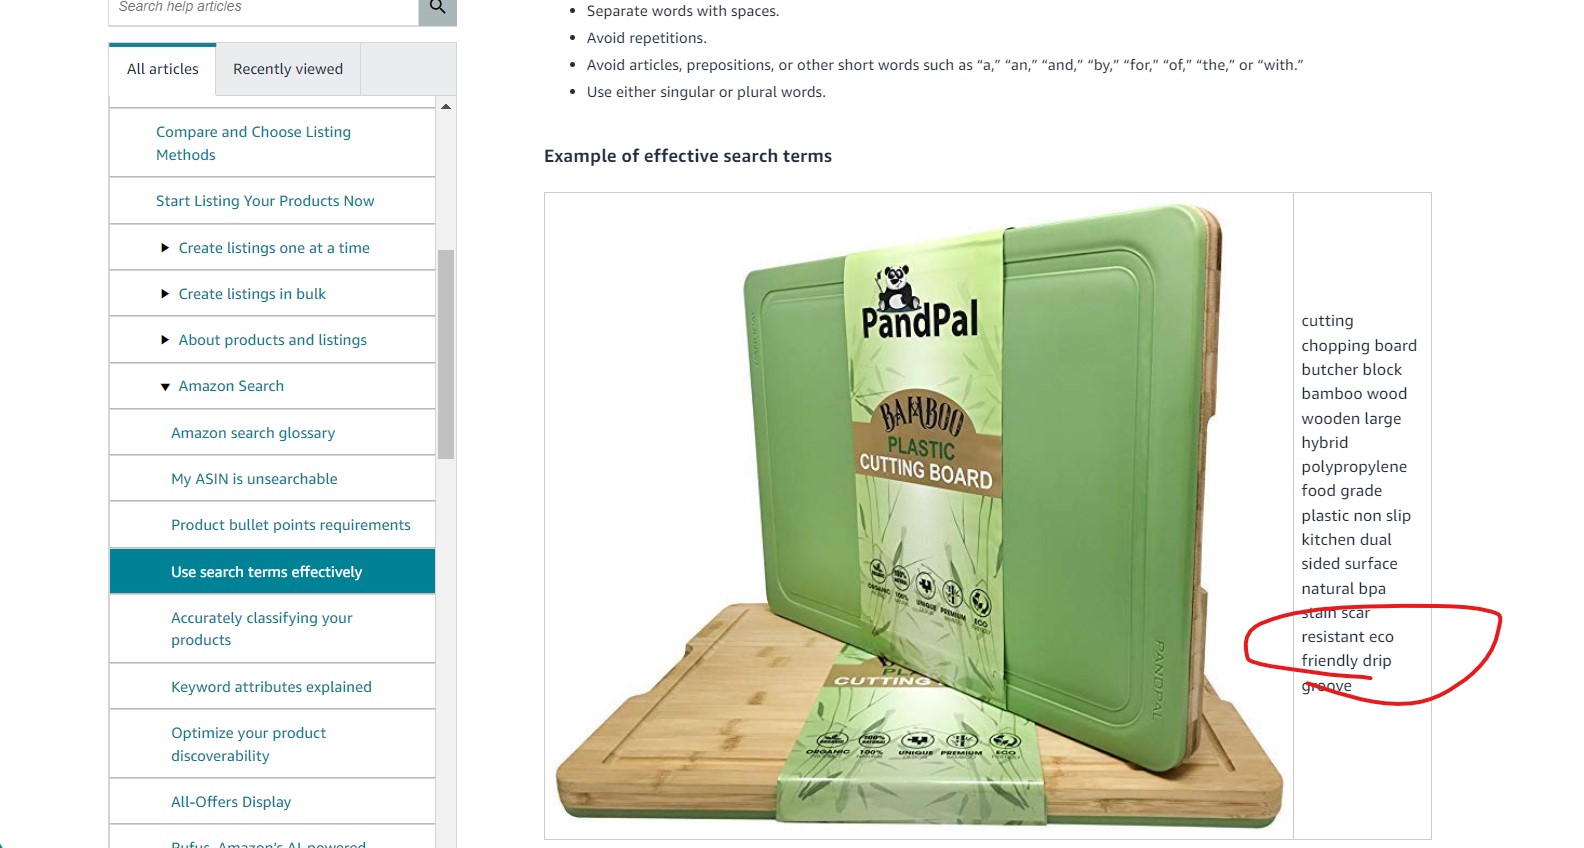Click the sidebar scroll-up arrow
This screenshot has width=1584, height=848.
(446, 106)
